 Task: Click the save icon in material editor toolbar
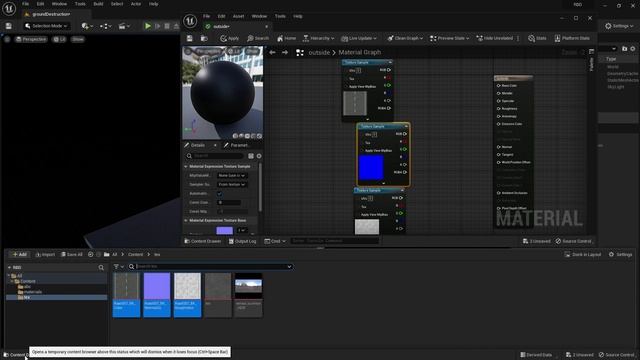coord(190,38)
